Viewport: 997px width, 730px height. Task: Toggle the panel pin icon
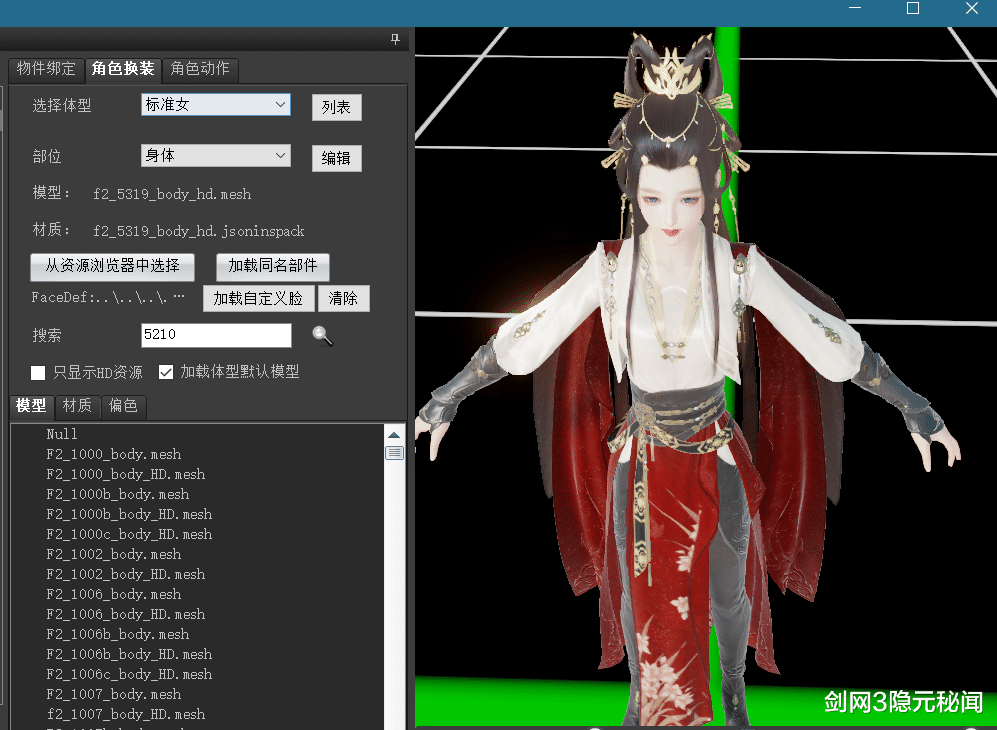coord(395,39)
